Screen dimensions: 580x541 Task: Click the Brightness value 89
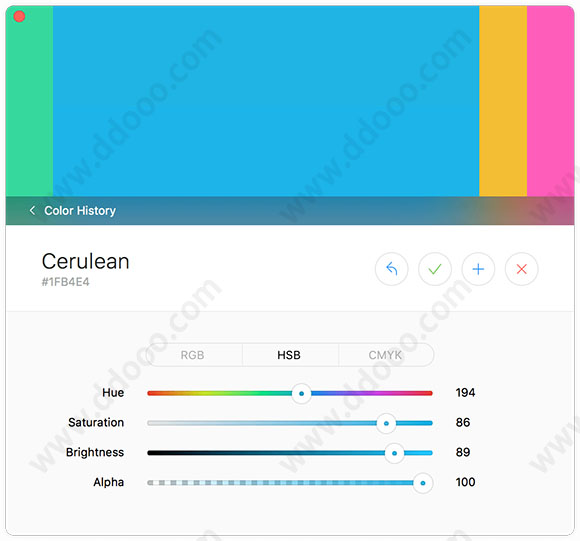click(x=463, y=452)
